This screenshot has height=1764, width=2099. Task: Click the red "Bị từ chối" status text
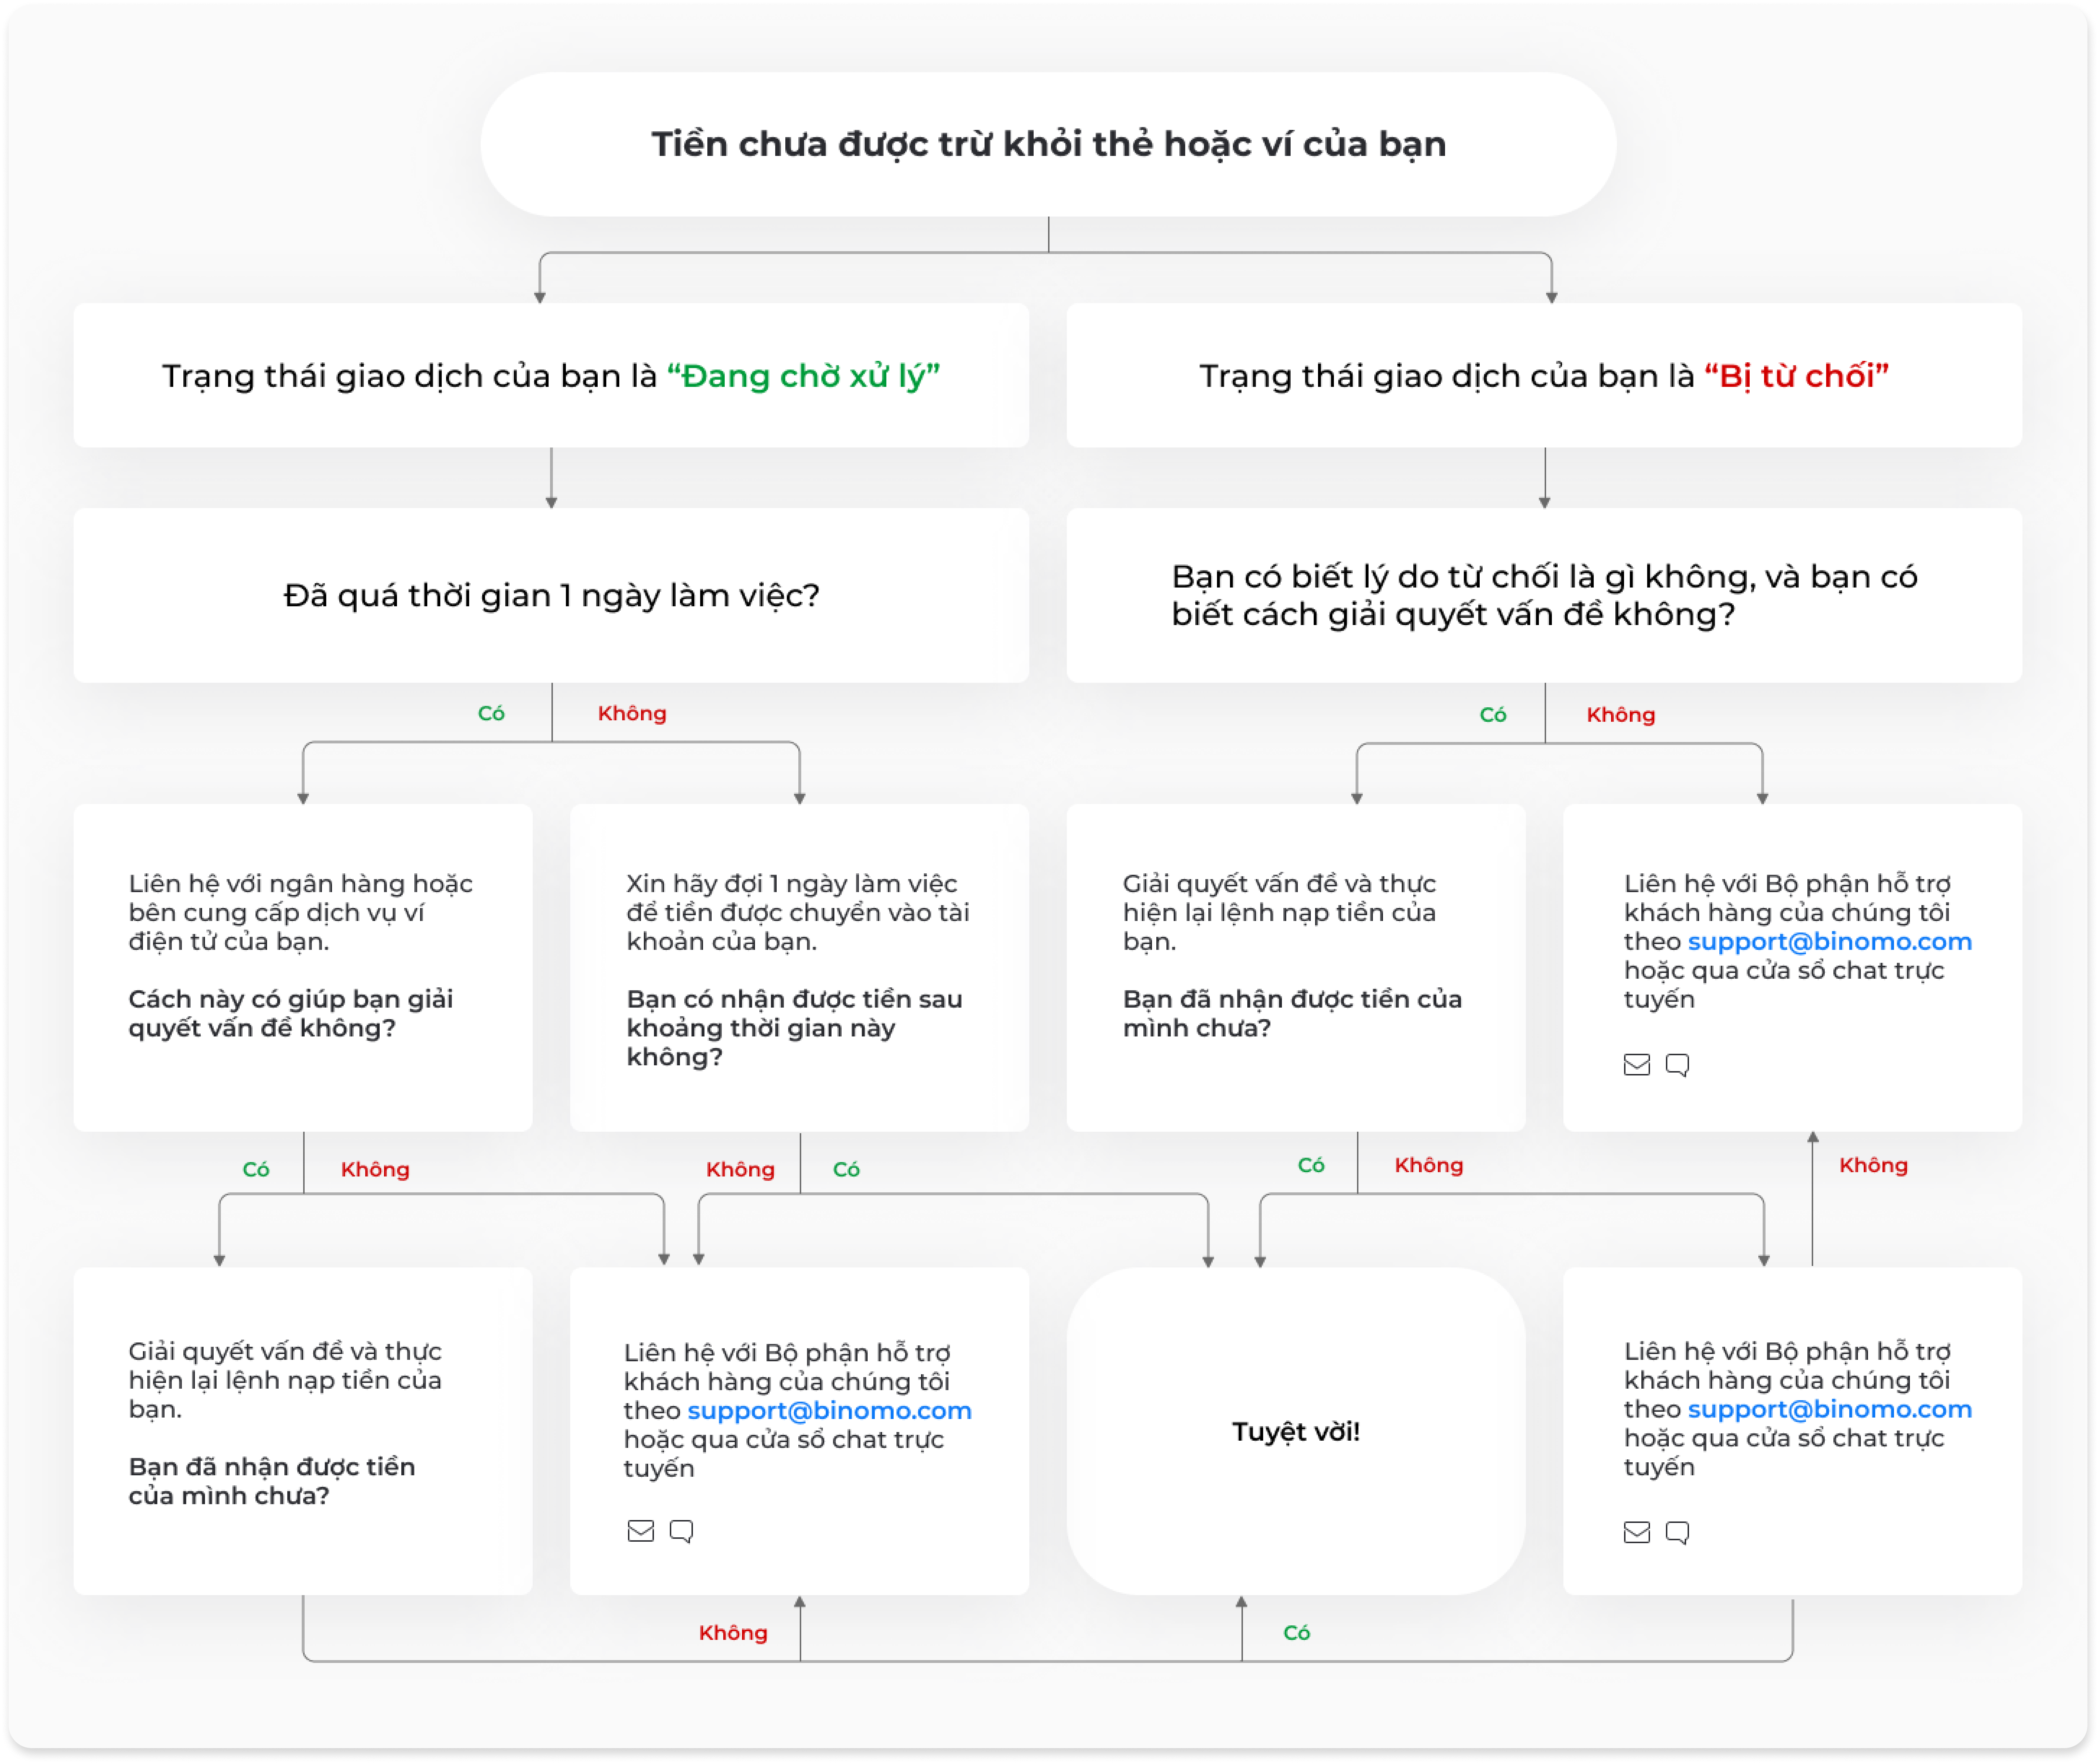coord(1796,376)
